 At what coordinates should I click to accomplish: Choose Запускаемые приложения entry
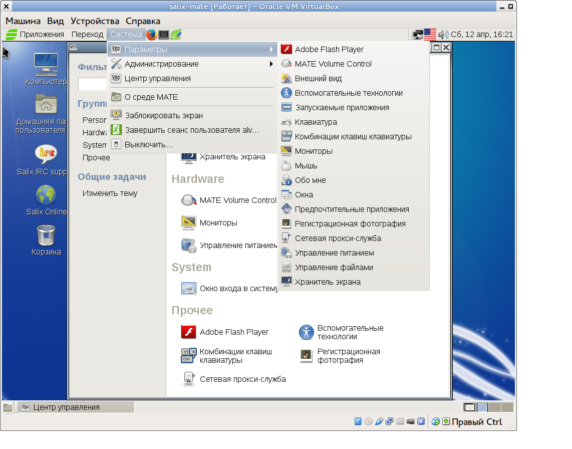pos(354,108)
